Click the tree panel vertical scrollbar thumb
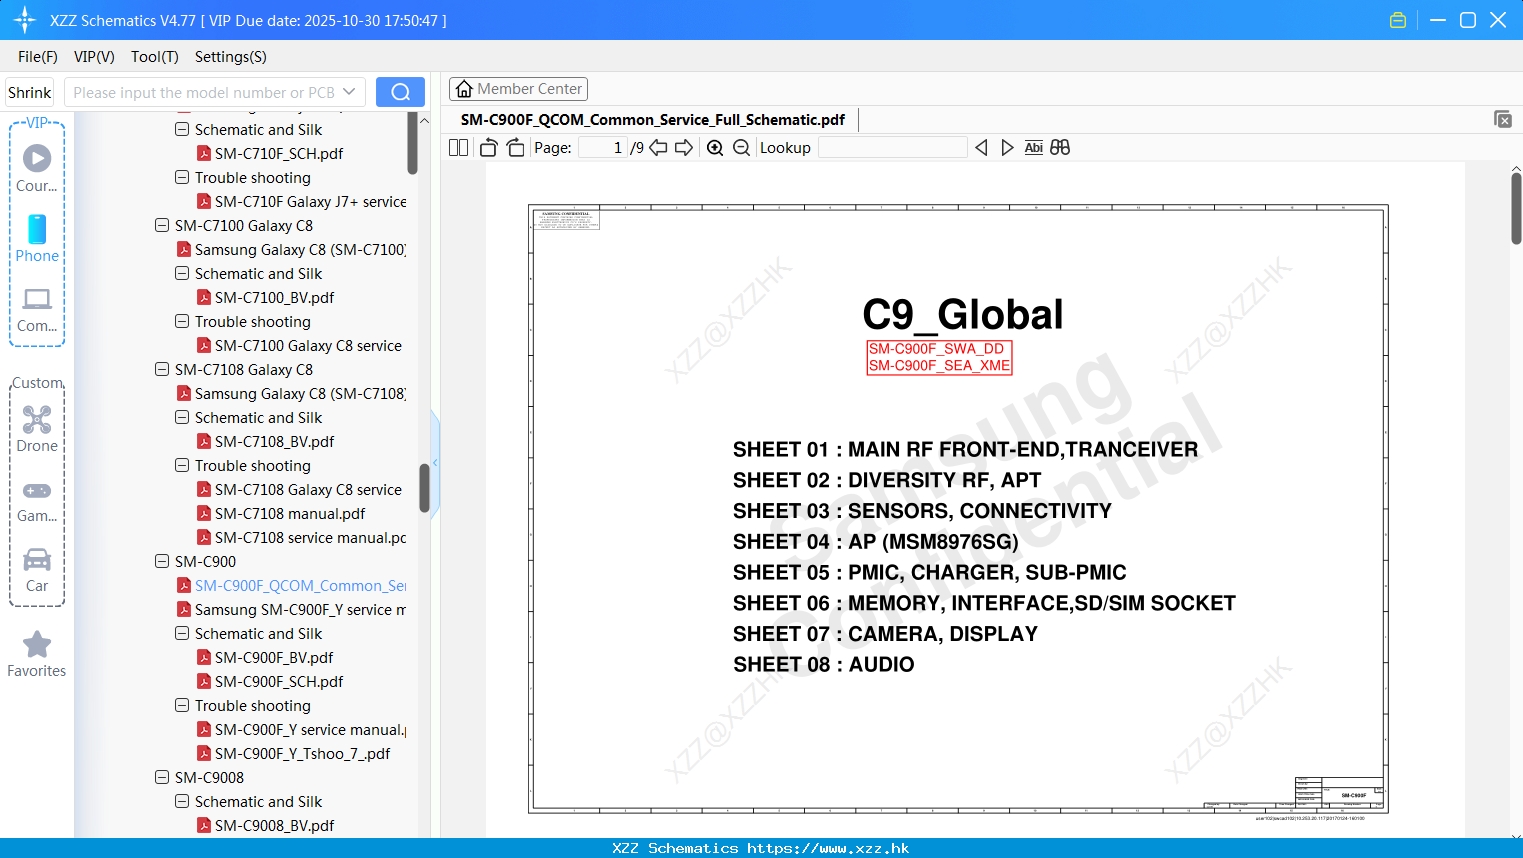Viewport: 1523px width, 858px height. [x=424, y=488]
